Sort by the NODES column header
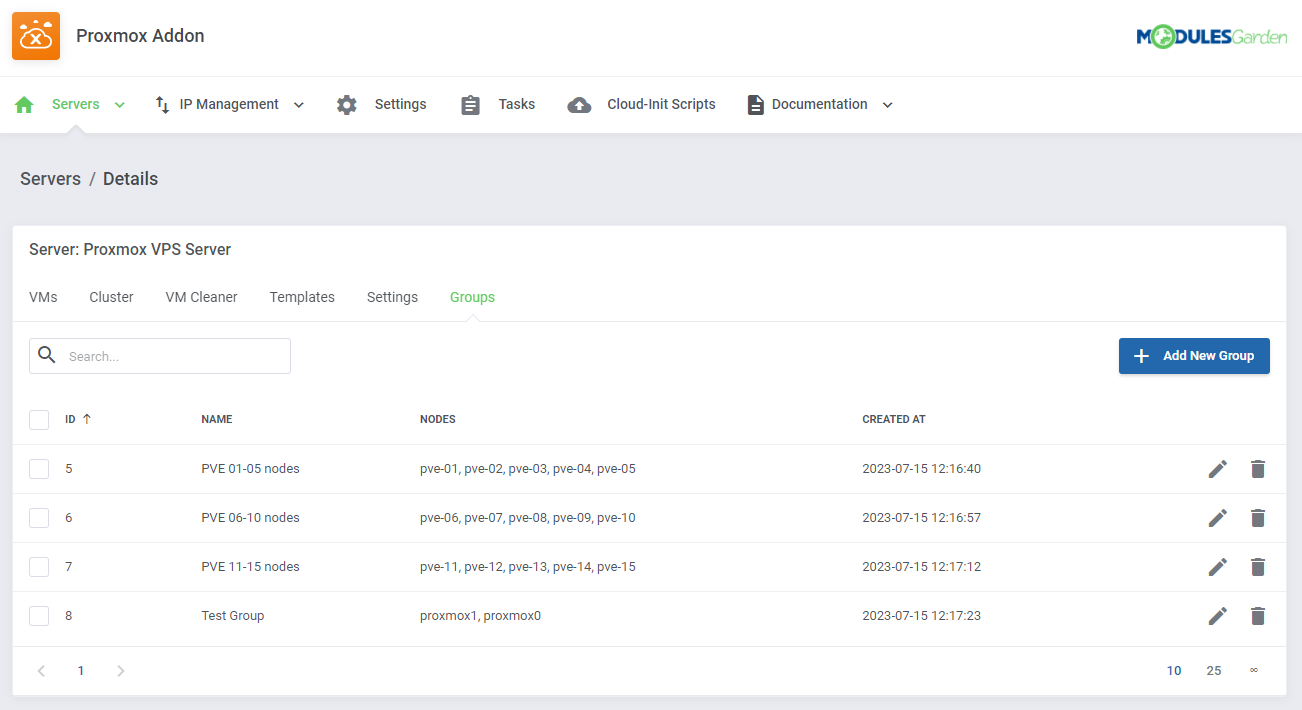The height and width of the screenshot is (710, 1302). coord(438,420)
